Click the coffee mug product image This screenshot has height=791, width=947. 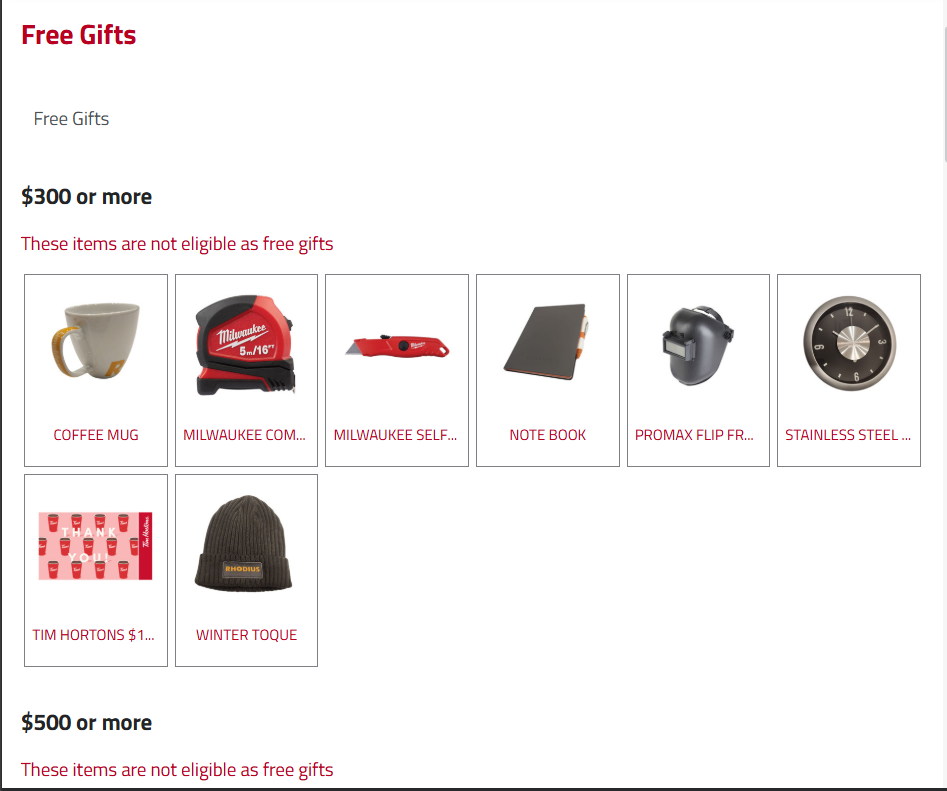point(95,341)
